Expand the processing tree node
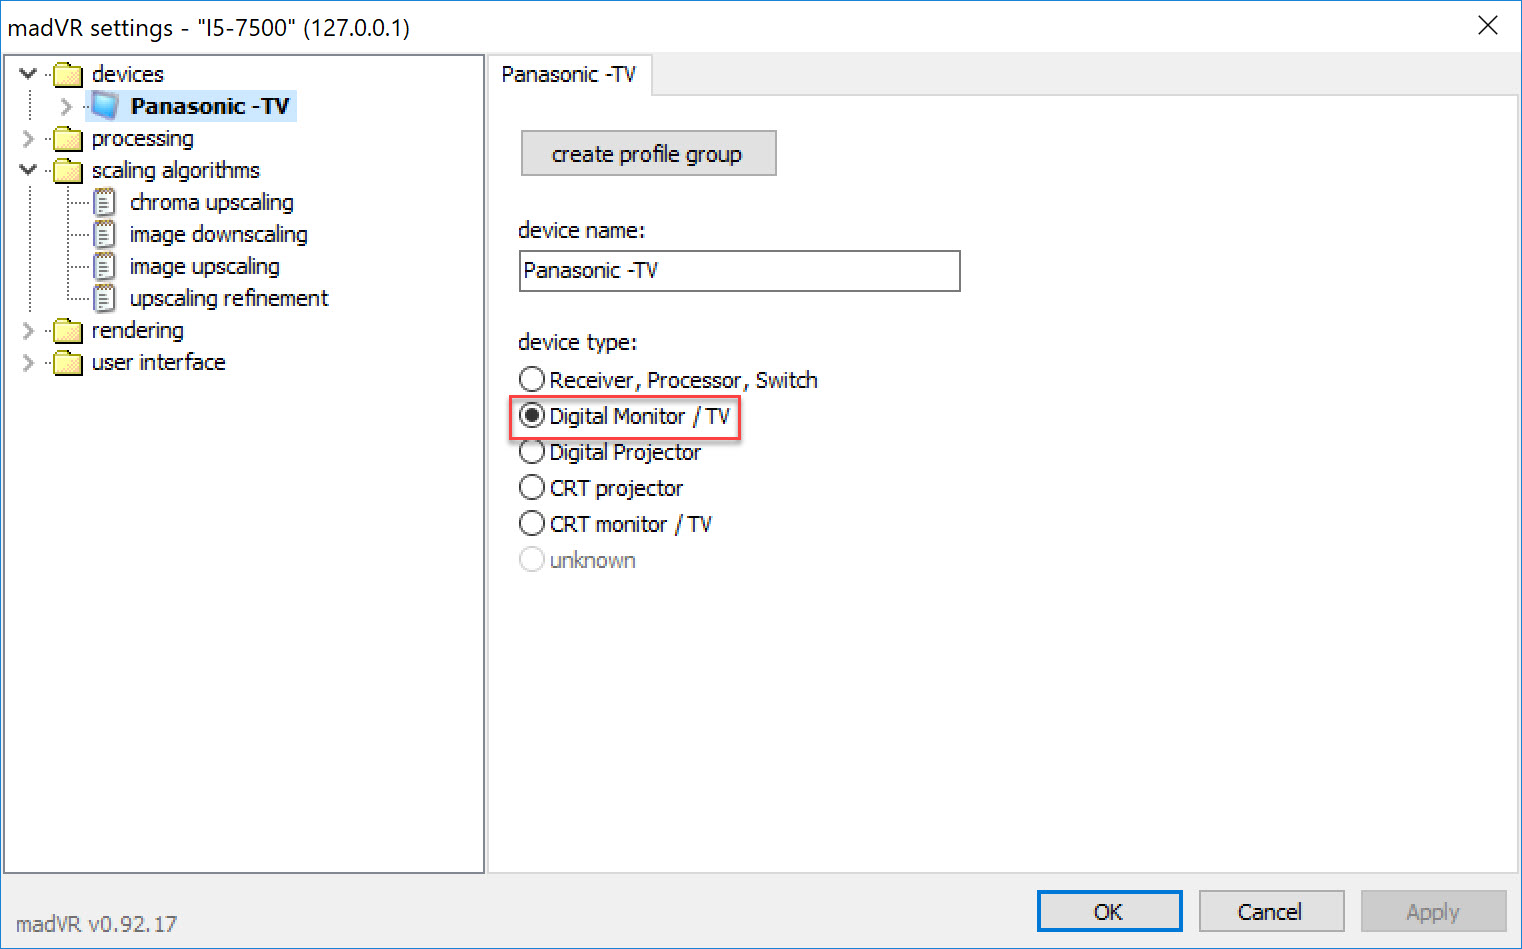The height and width of the screenshot is (949, 1522). [x=28, y=138]
